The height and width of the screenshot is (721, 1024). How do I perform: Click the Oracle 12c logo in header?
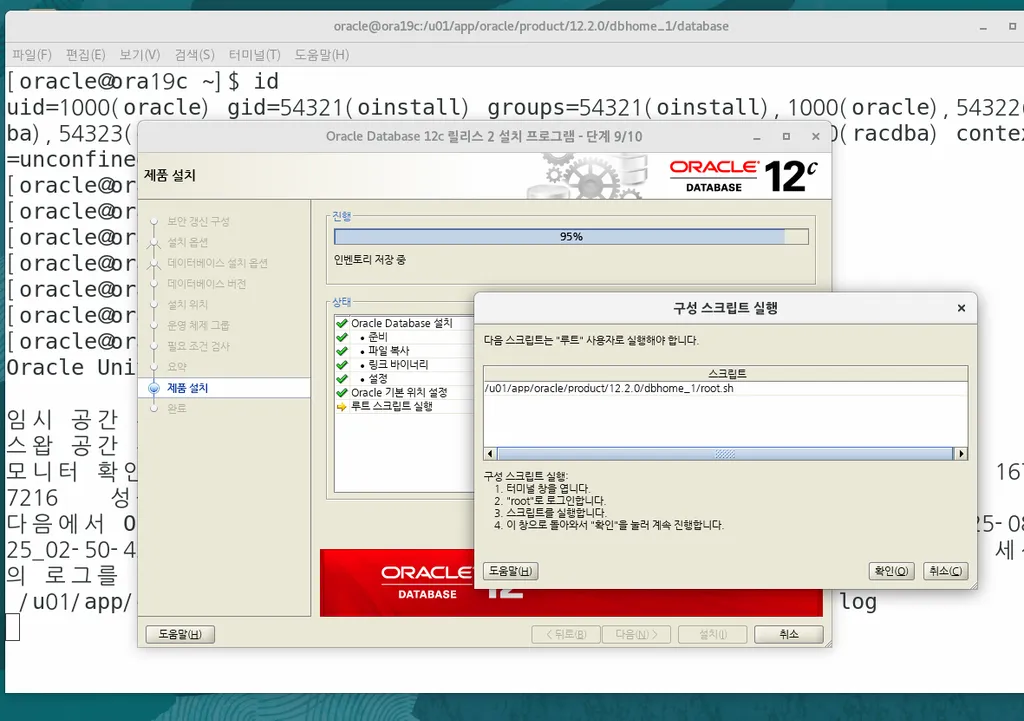click(743, 176)
